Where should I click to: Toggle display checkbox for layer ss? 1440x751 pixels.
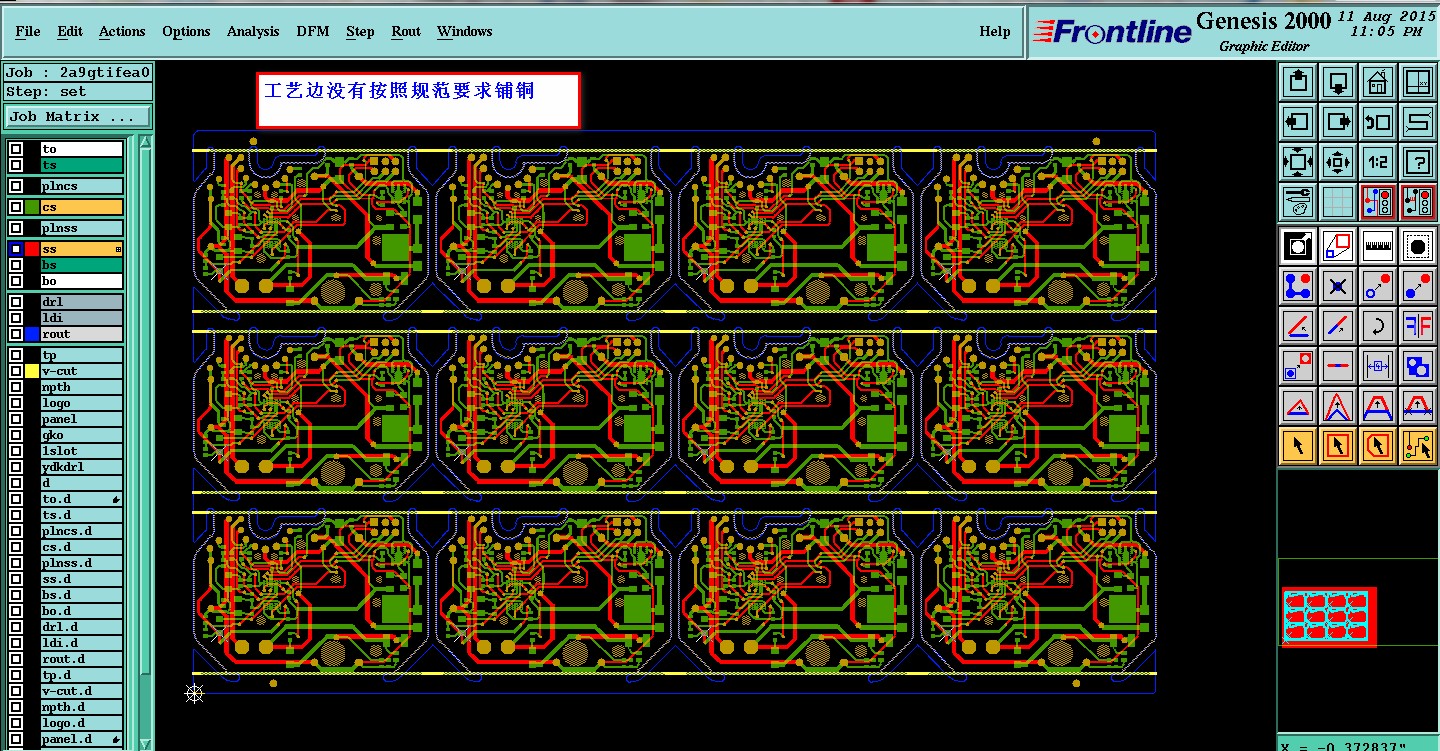tap(16, 249)
